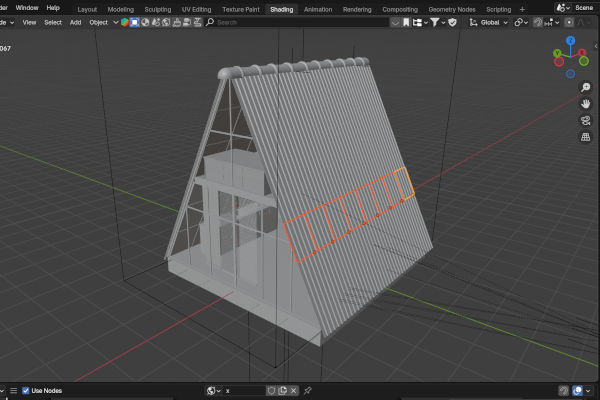Open the Window menu
This screenshot has height=400, width=600.
tap(27, 8)
